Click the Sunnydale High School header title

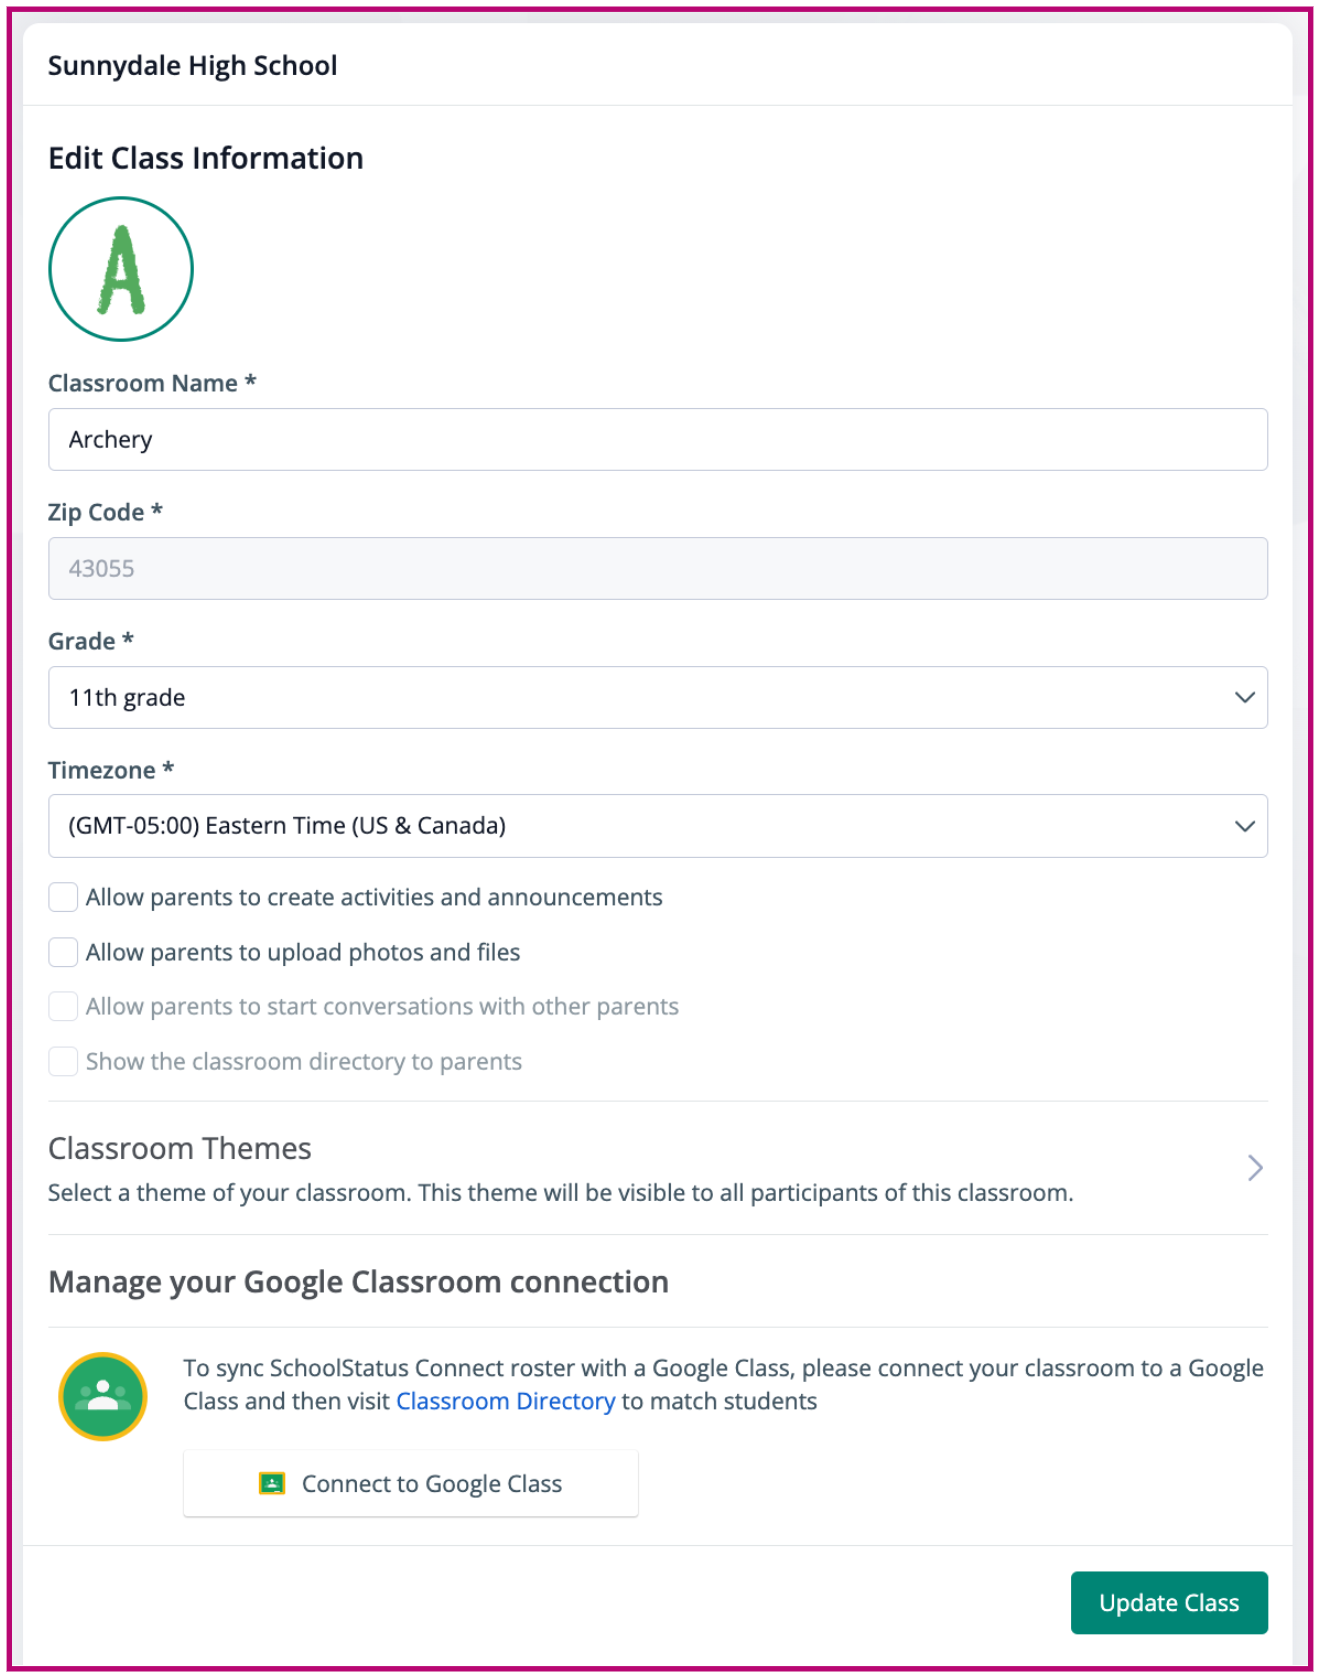click(193, 66)
